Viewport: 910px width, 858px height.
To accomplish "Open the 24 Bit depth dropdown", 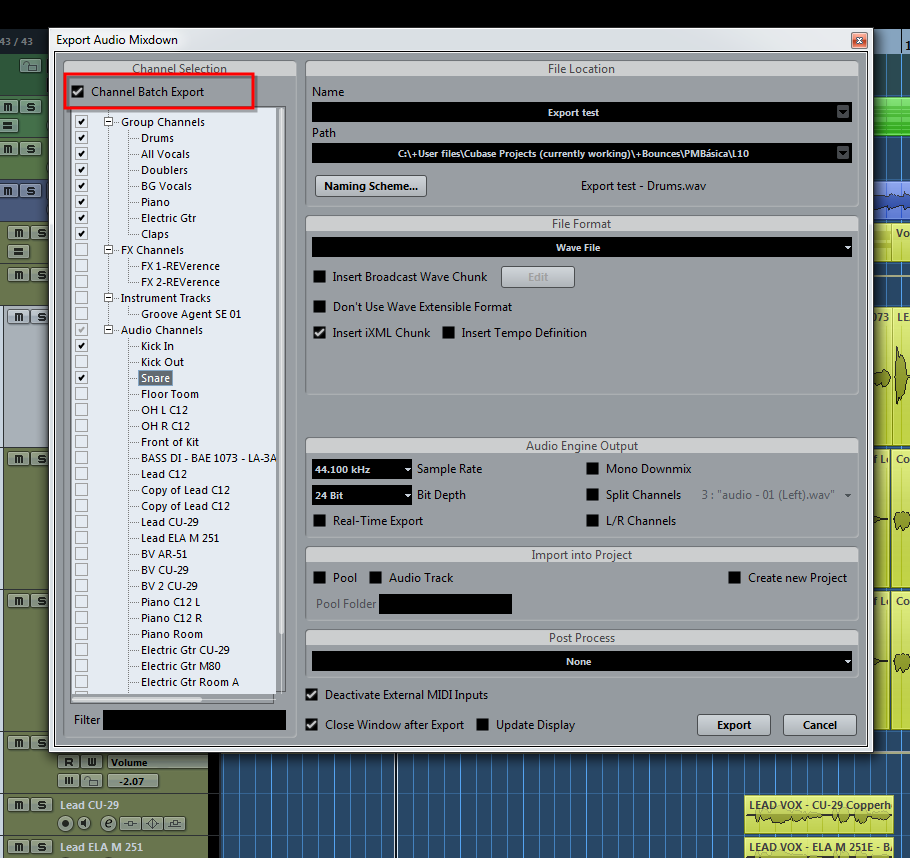I will tap(362, 495).
